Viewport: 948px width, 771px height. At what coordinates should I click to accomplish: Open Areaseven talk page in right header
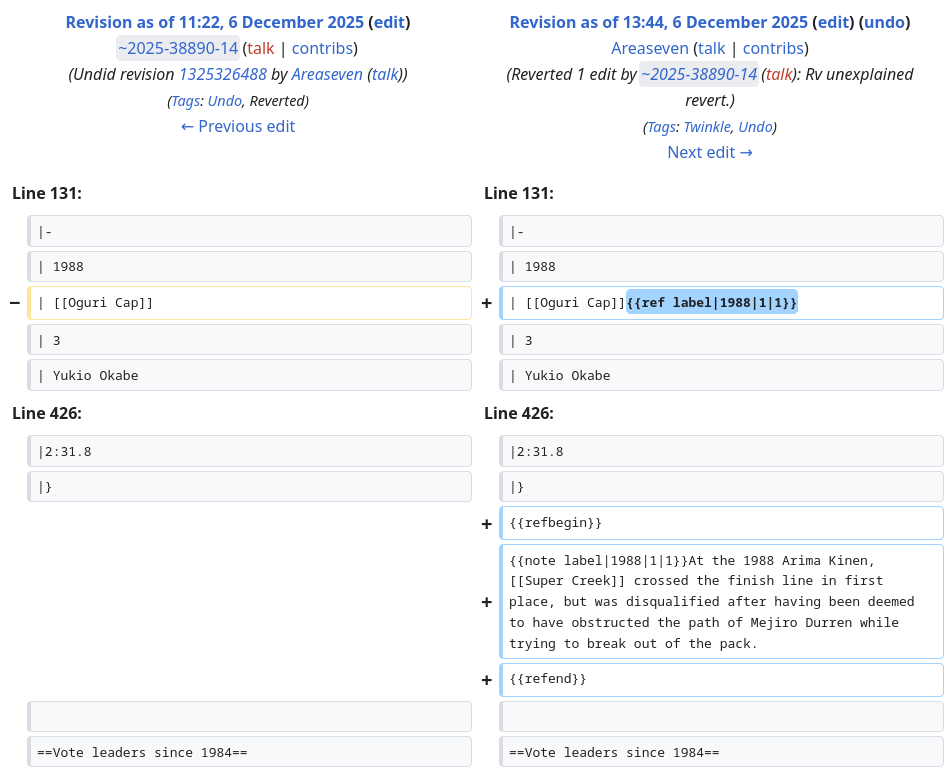pos(712,48)
